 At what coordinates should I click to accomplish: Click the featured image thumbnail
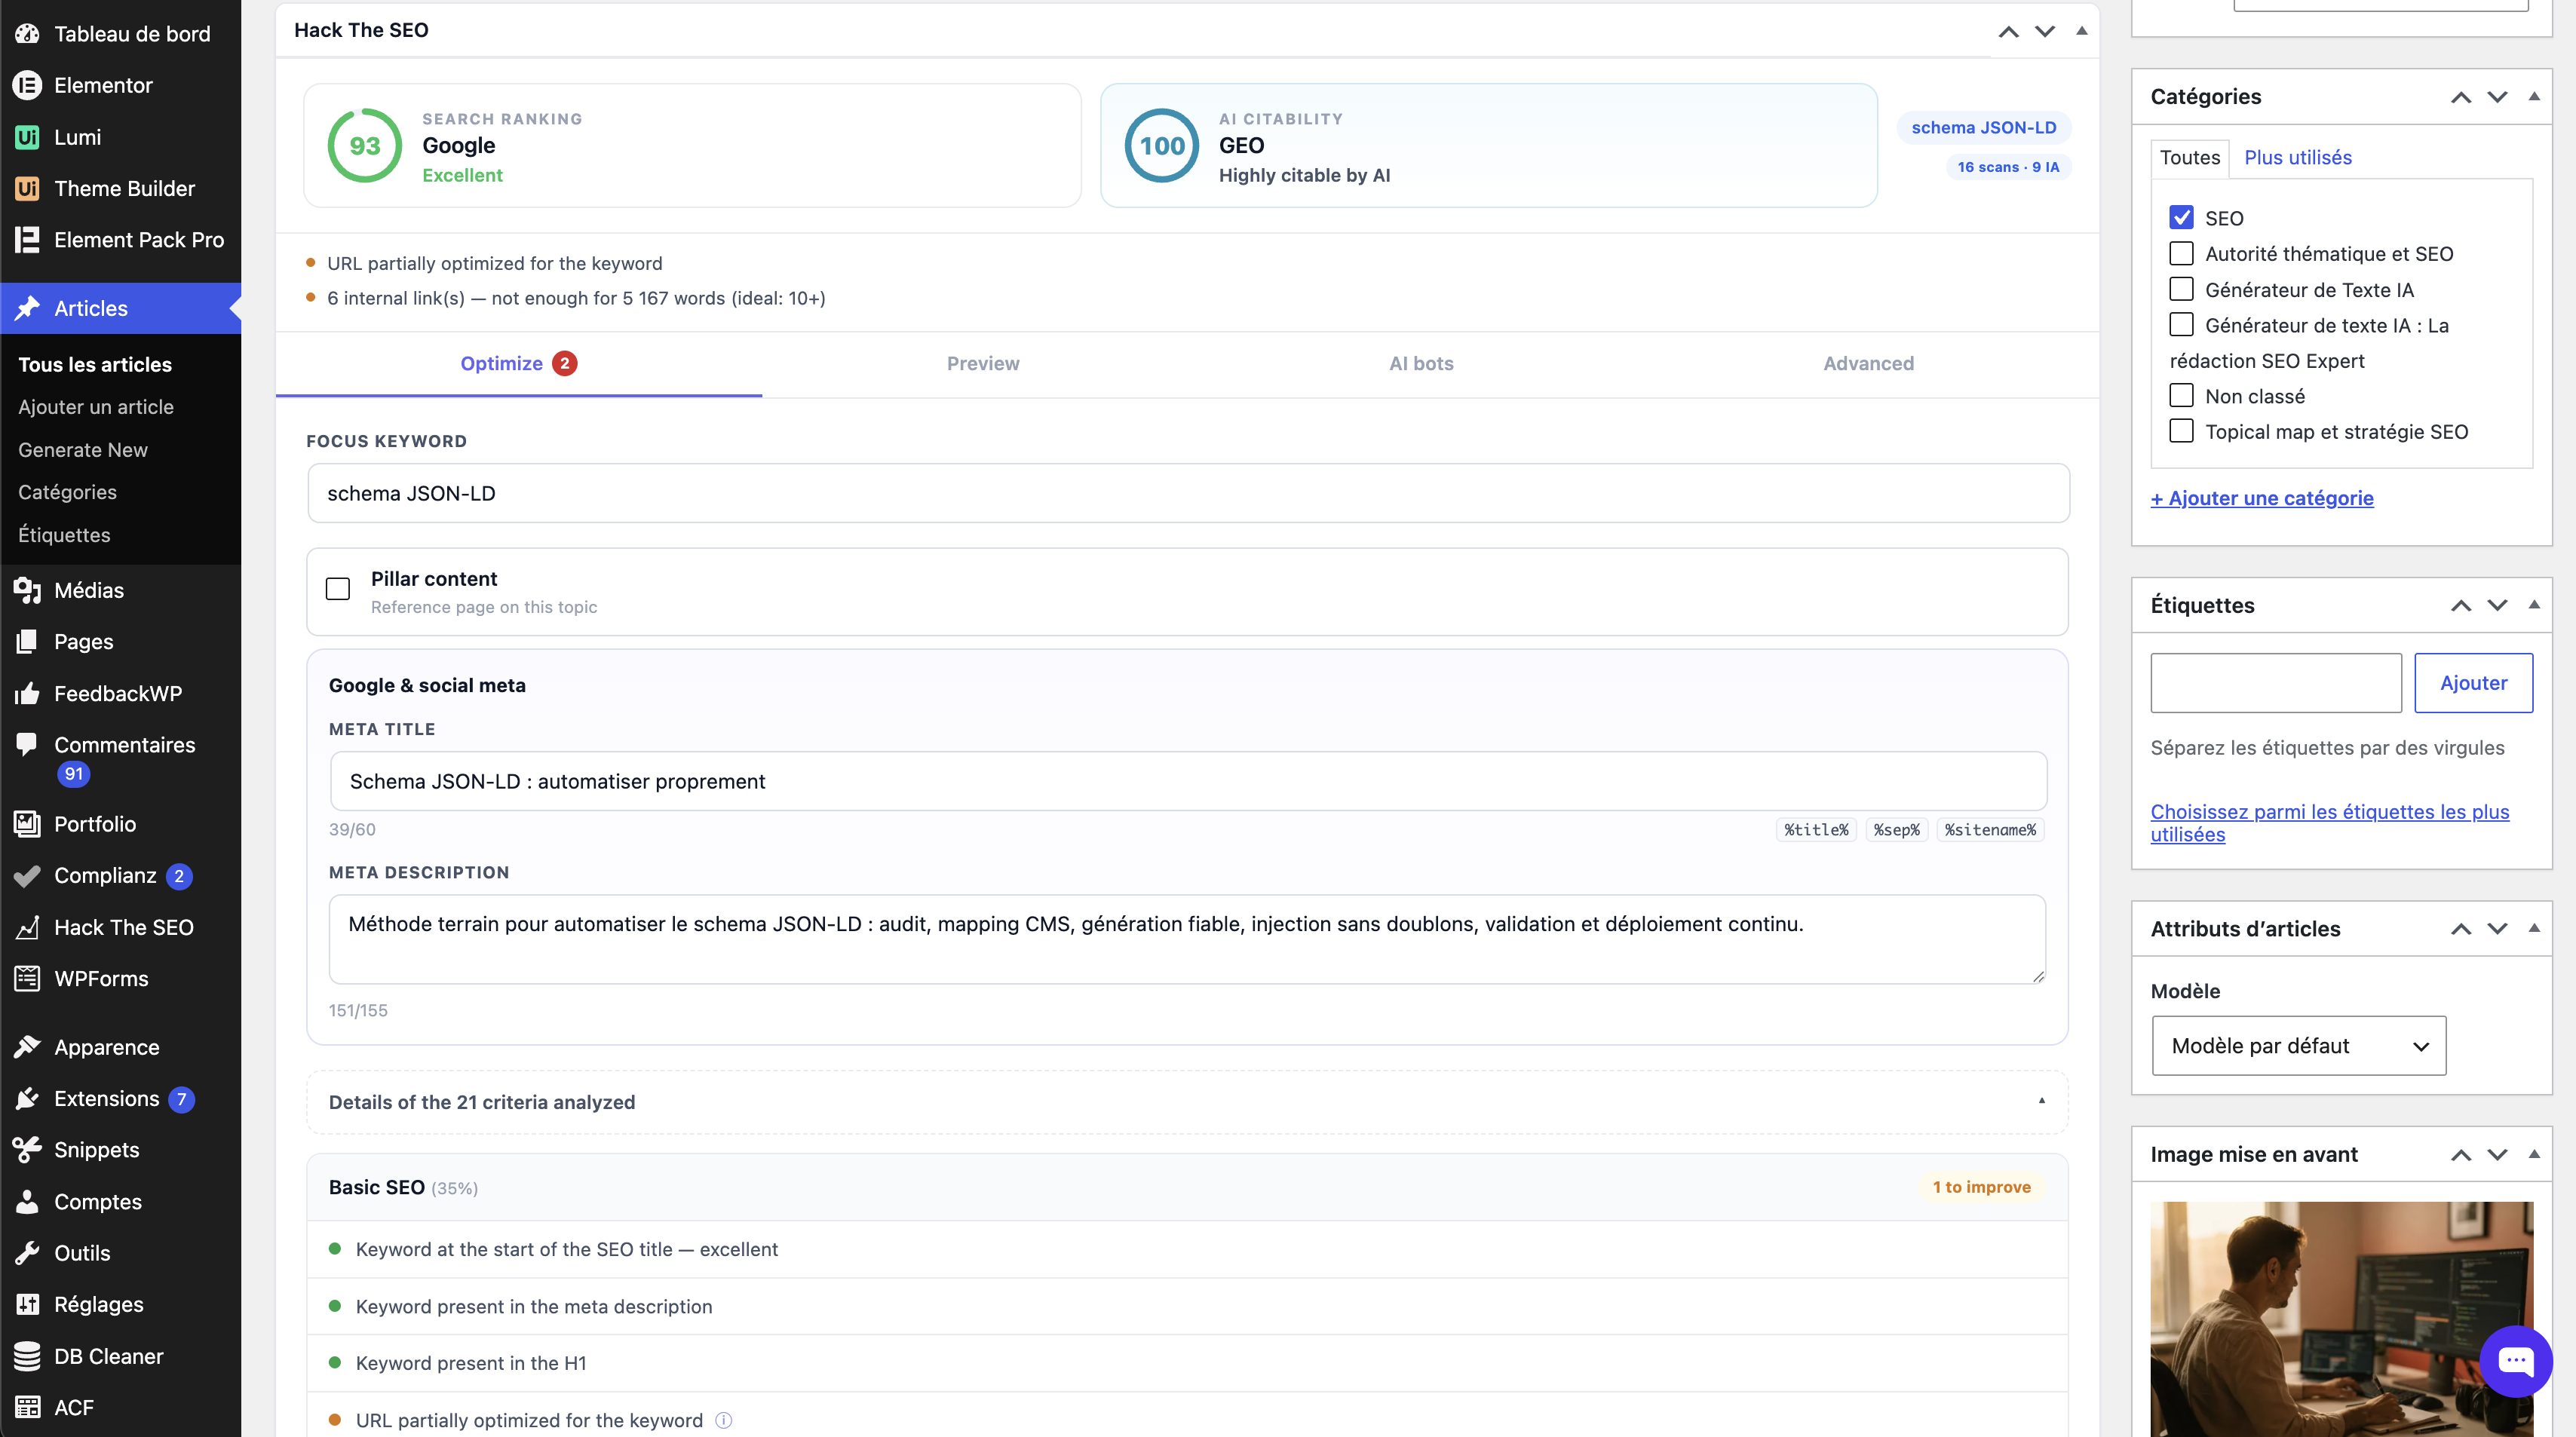(x=2341, y=1319)
